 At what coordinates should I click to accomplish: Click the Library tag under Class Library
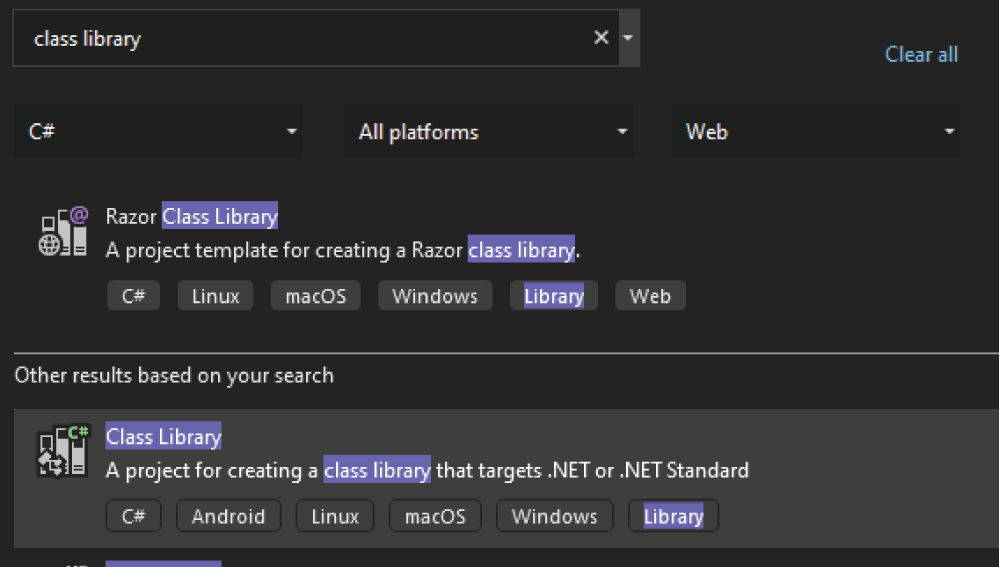click(673, 516)
